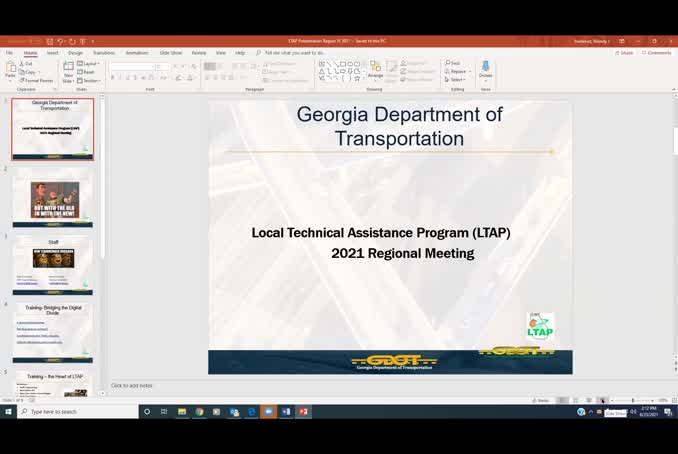678x454 pixels.
Task: Open Outlook from the taskbar
Action: click(234, 412)
